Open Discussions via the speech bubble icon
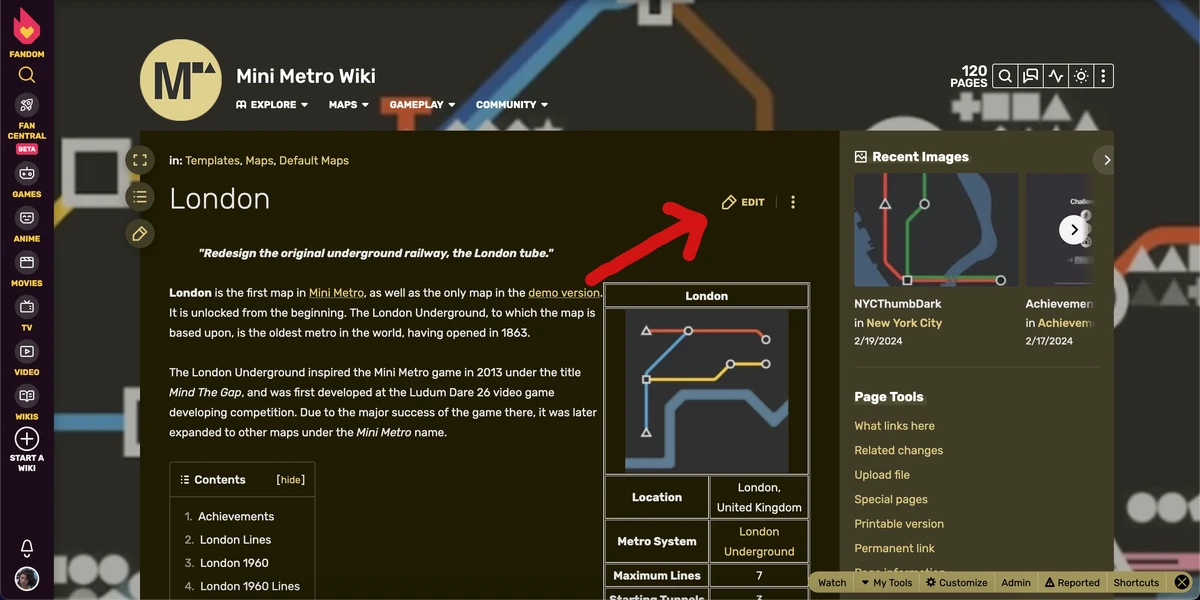Viewport: 1200px width, 600px height. pos(1029,75)
